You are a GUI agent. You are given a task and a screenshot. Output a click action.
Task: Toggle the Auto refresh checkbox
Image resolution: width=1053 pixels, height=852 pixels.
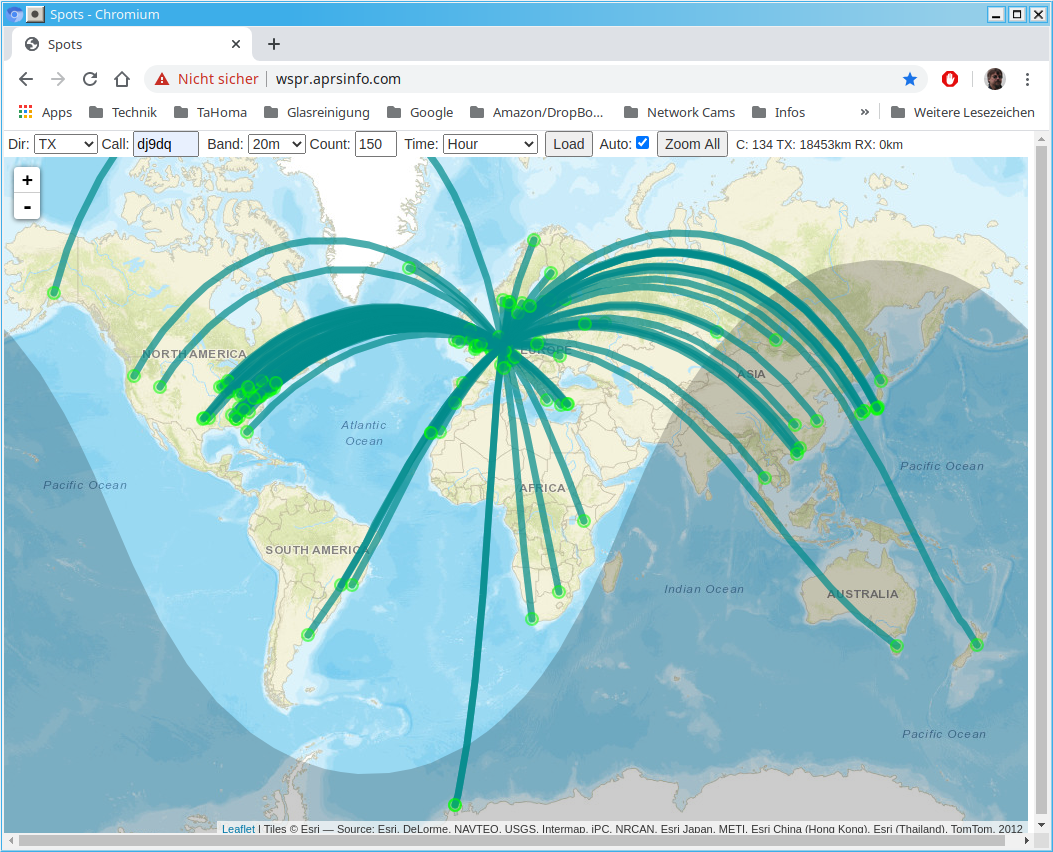pos(642,143)
